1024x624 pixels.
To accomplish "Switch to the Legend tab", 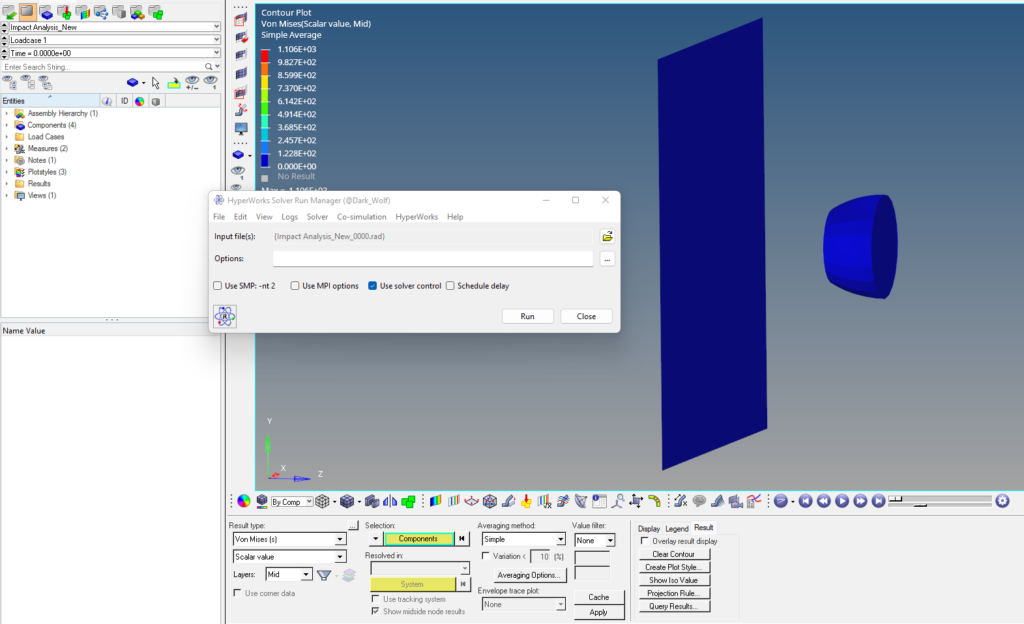I will (677, 529).
